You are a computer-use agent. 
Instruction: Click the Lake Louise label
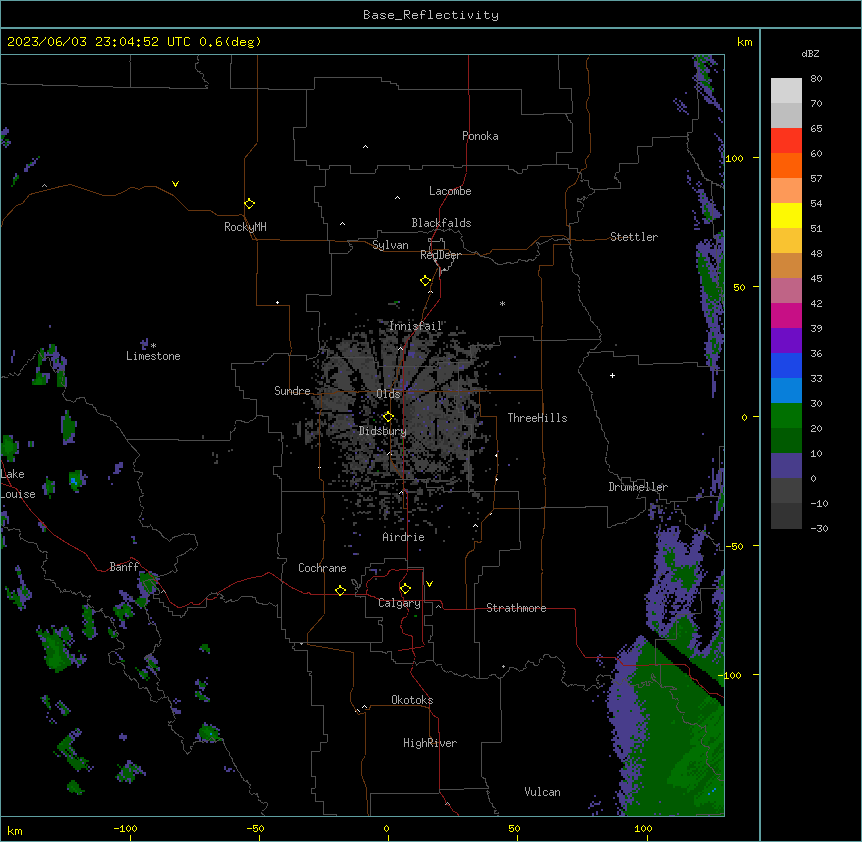pos(18,484)
